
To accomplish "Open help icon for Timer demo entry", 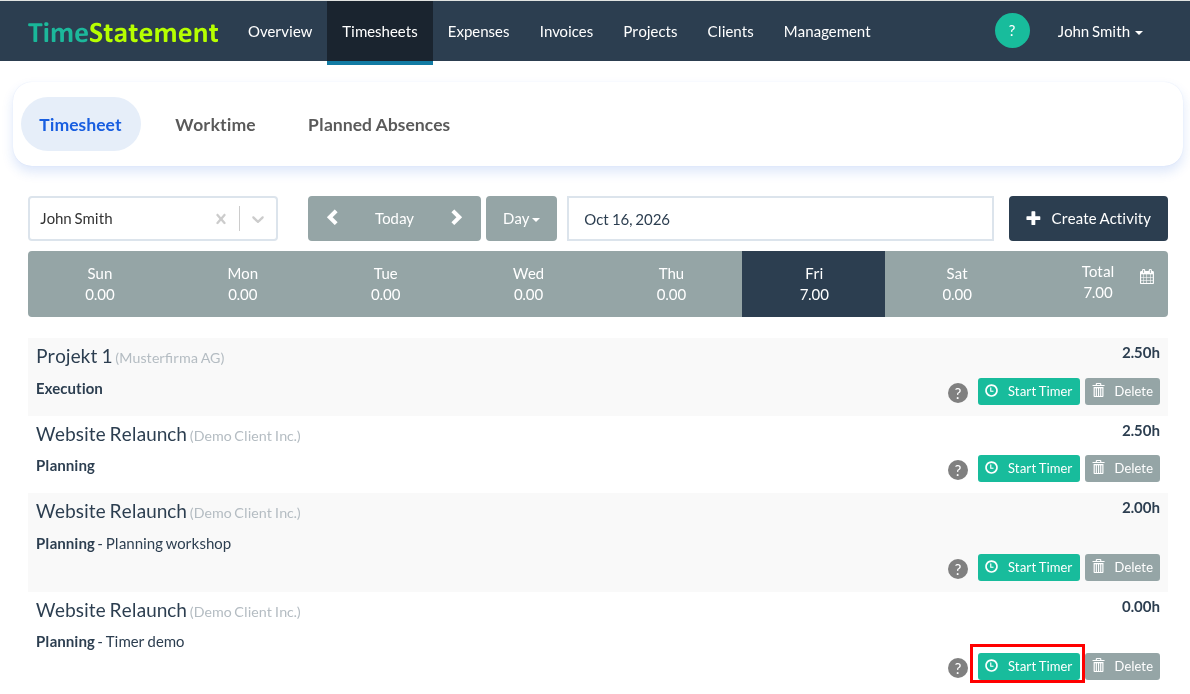I will 958,667.
